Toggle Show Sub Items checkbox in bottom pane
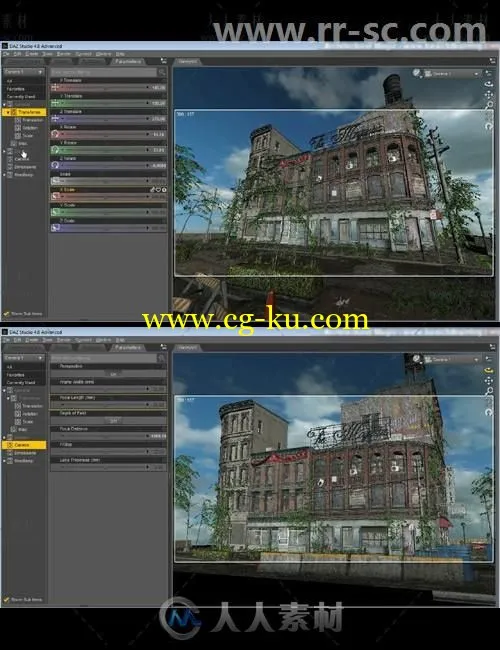The width and height of the screenshot is (500, 650). point(6,599)
